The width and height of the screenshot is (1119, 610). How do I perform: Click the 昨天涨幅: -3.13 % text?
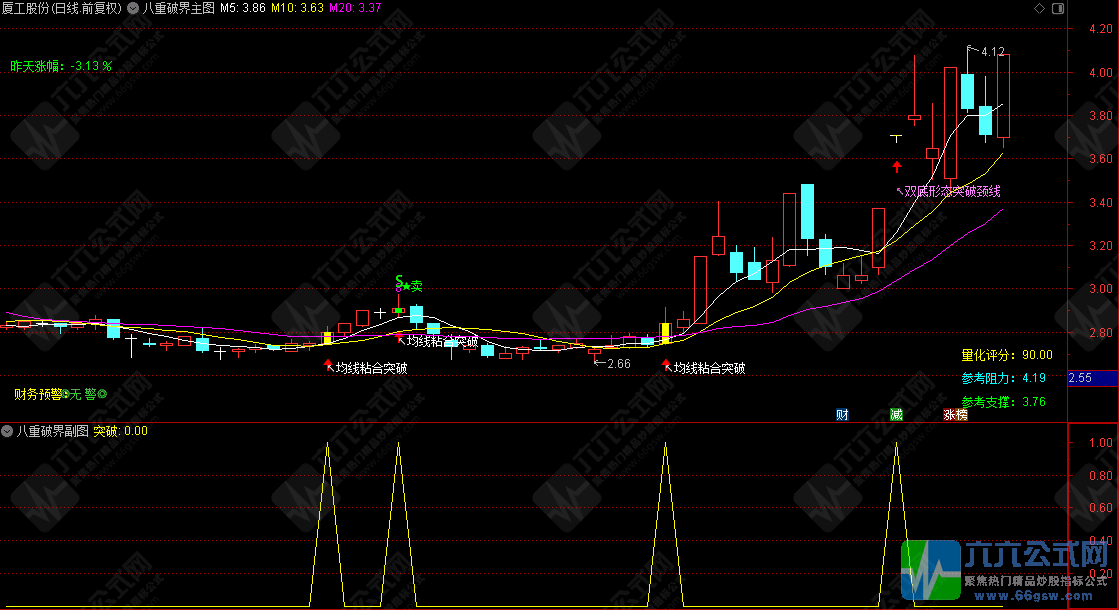[61, 66]
